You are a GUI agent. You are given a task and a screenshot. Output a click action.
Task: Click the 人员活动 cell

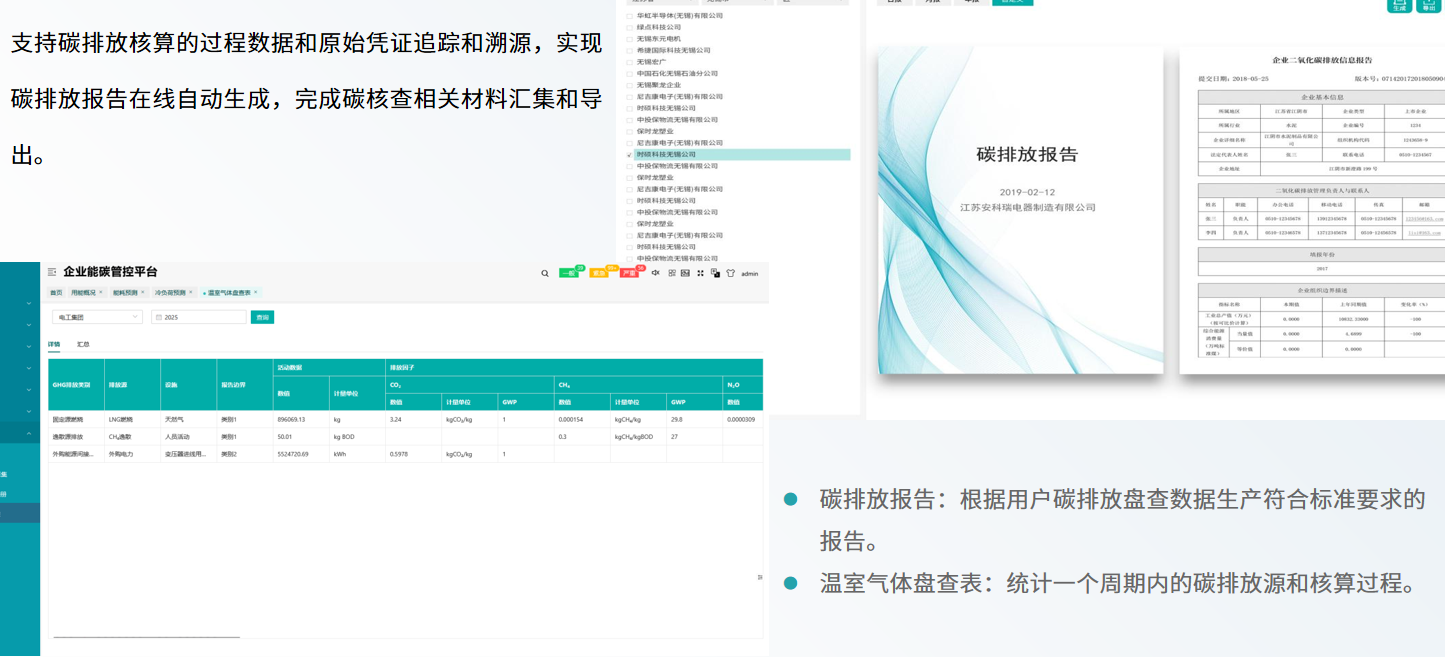click(x=188, y=437)
